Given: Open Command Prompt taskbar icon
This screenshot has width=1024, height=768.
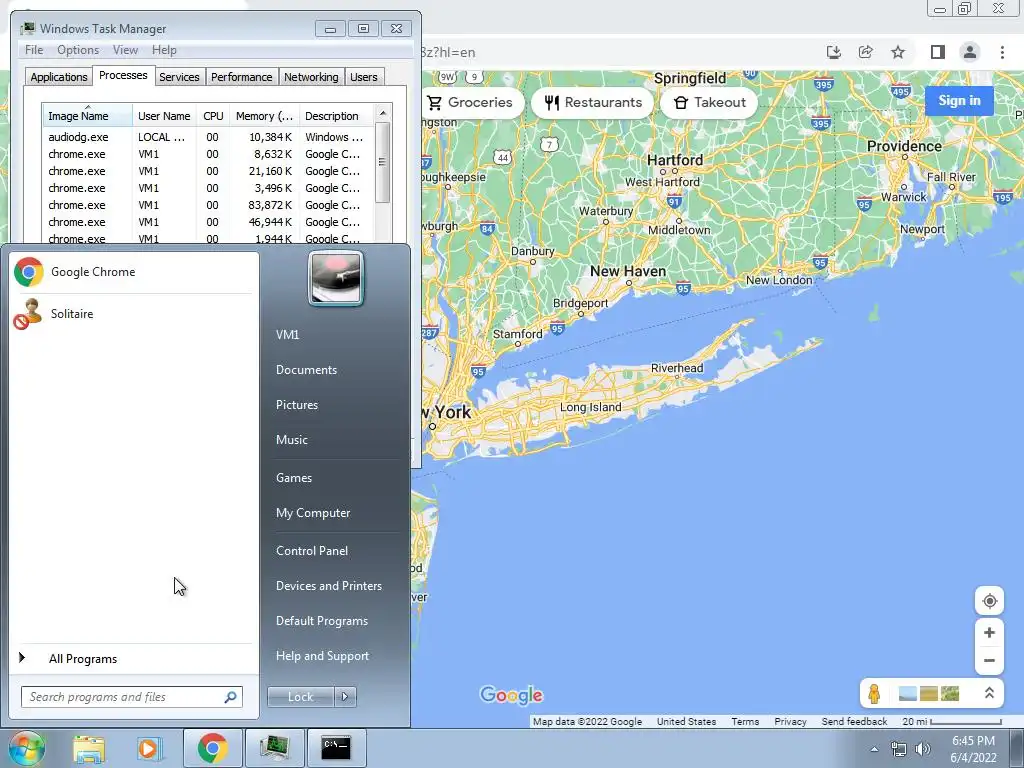Looking at the screenshot, I should (x=336, y=748).
